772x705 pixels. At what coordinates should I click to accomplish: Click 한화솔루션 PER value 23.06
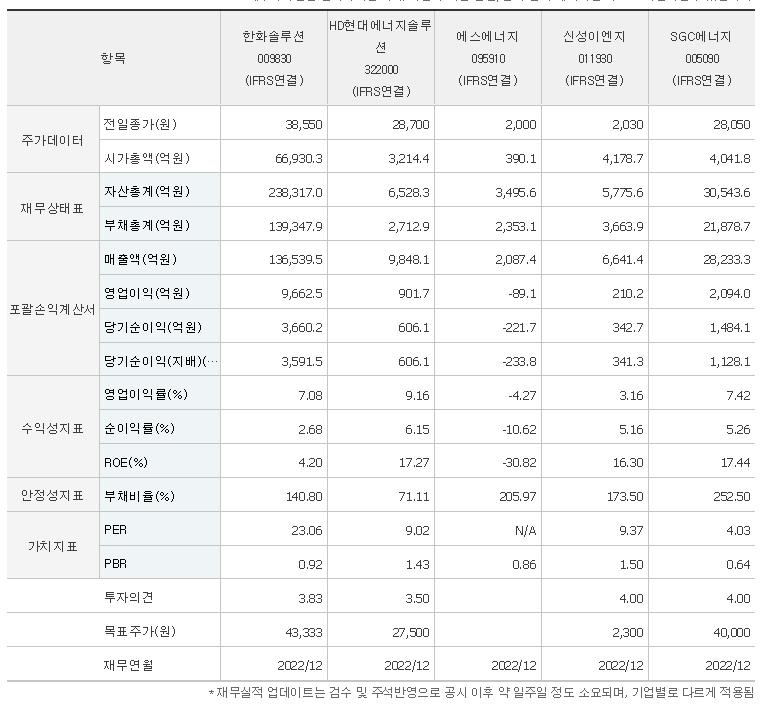coord(307,531)
